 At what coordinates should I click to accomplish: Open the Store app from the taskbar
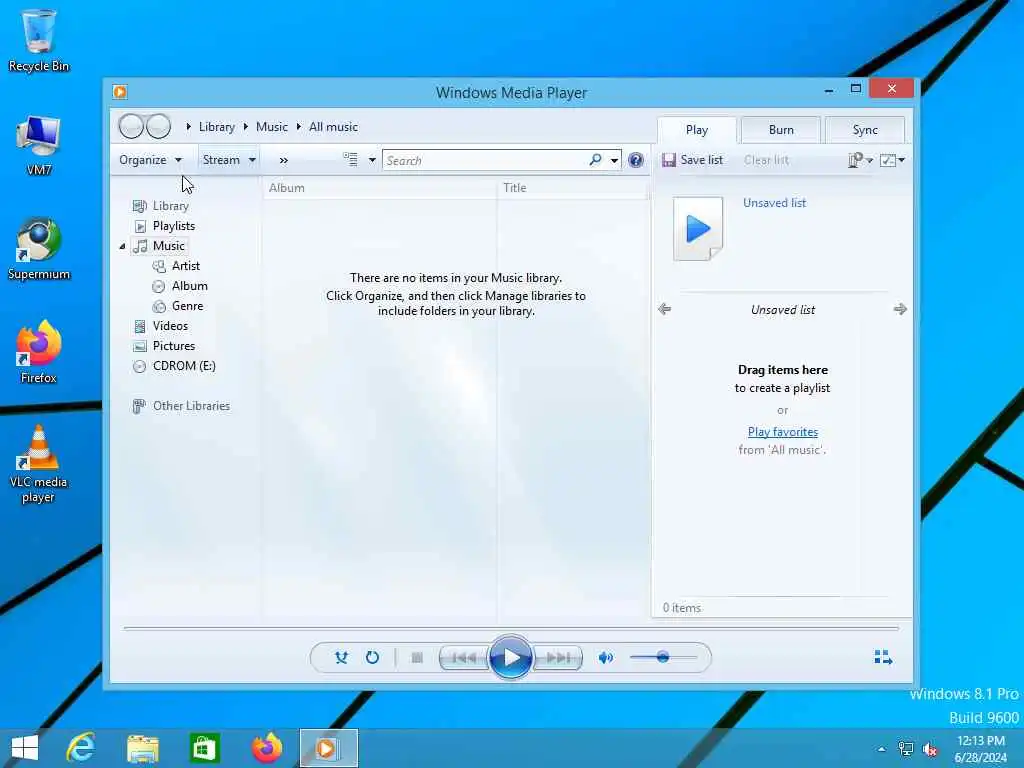(x=204, y=748)
